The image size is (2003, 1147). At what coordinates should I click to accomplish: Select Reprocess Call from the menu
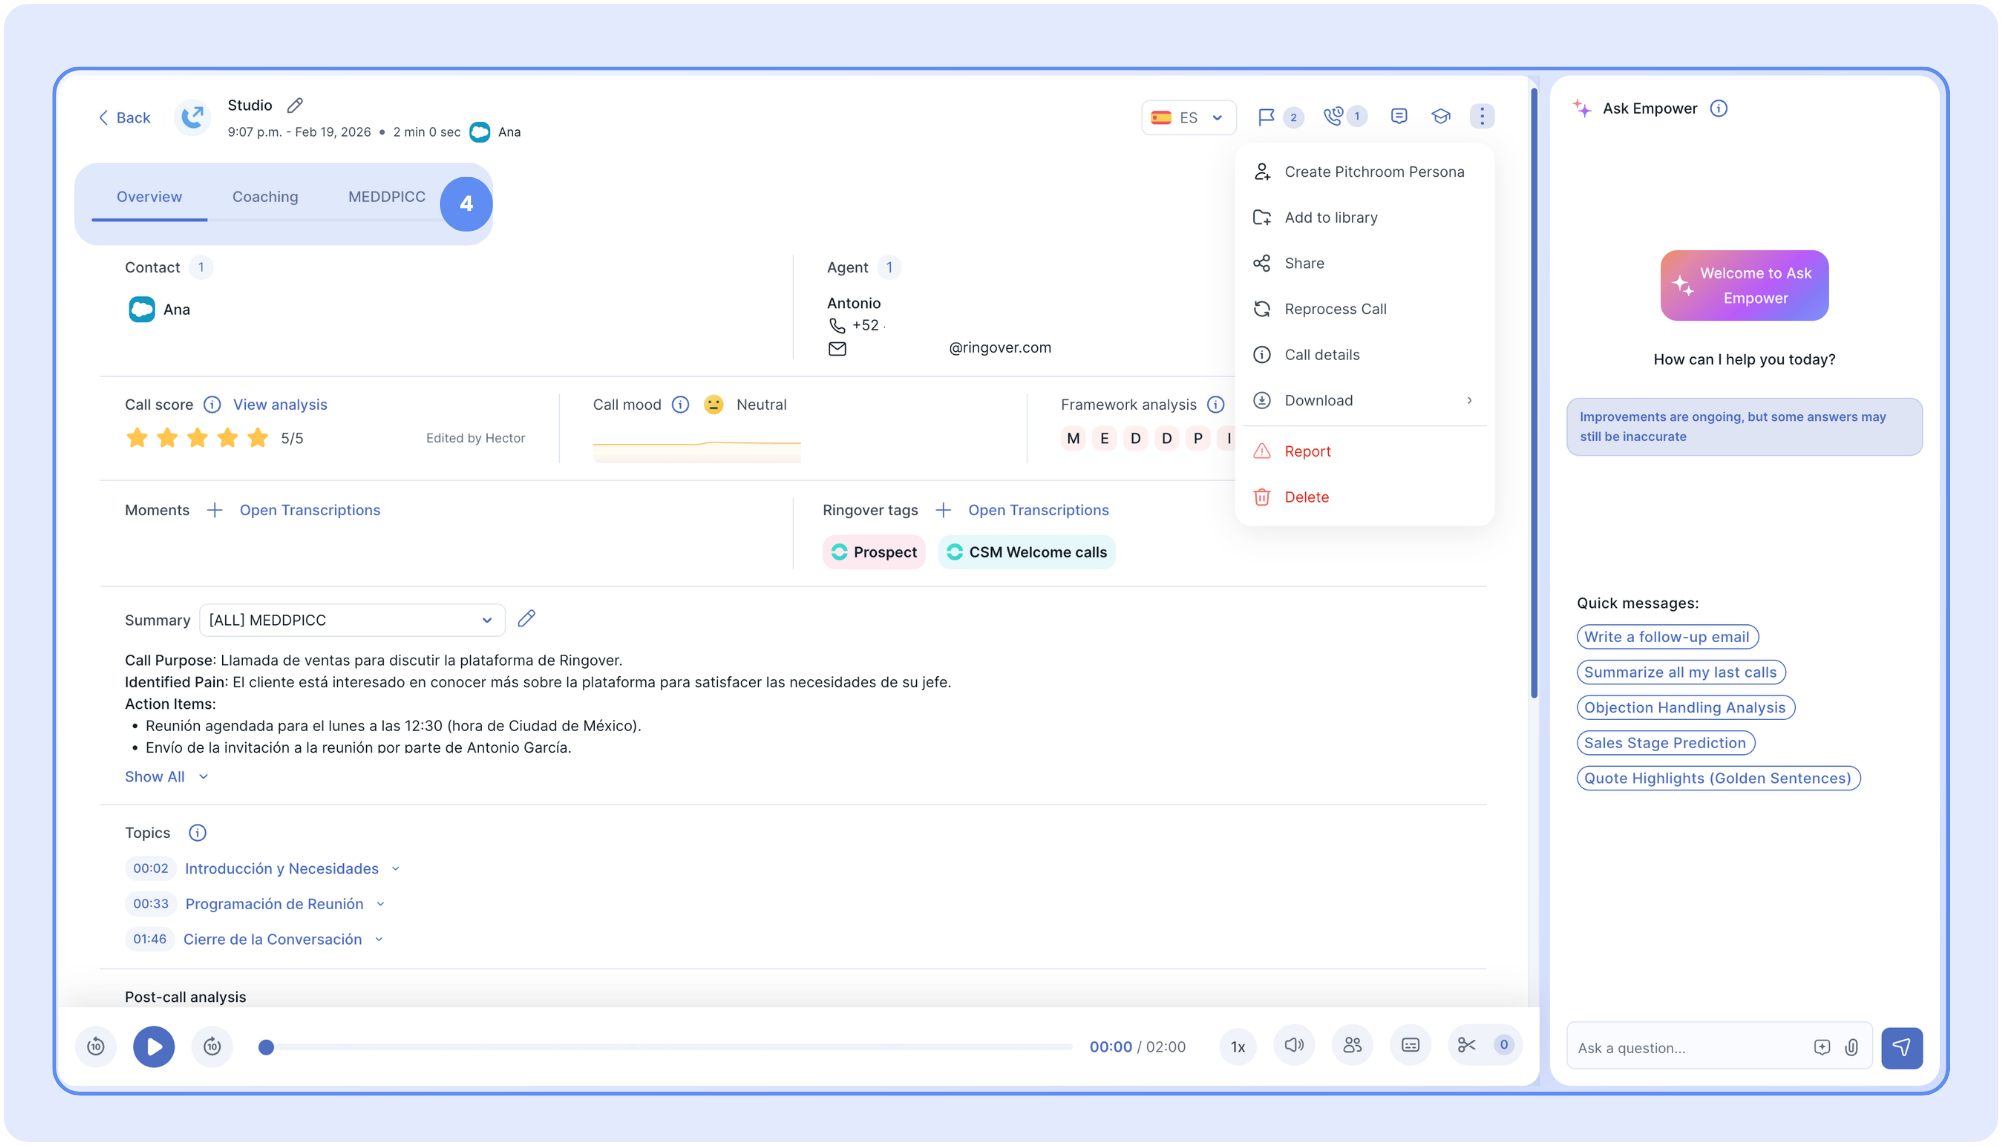[1335, 309]
